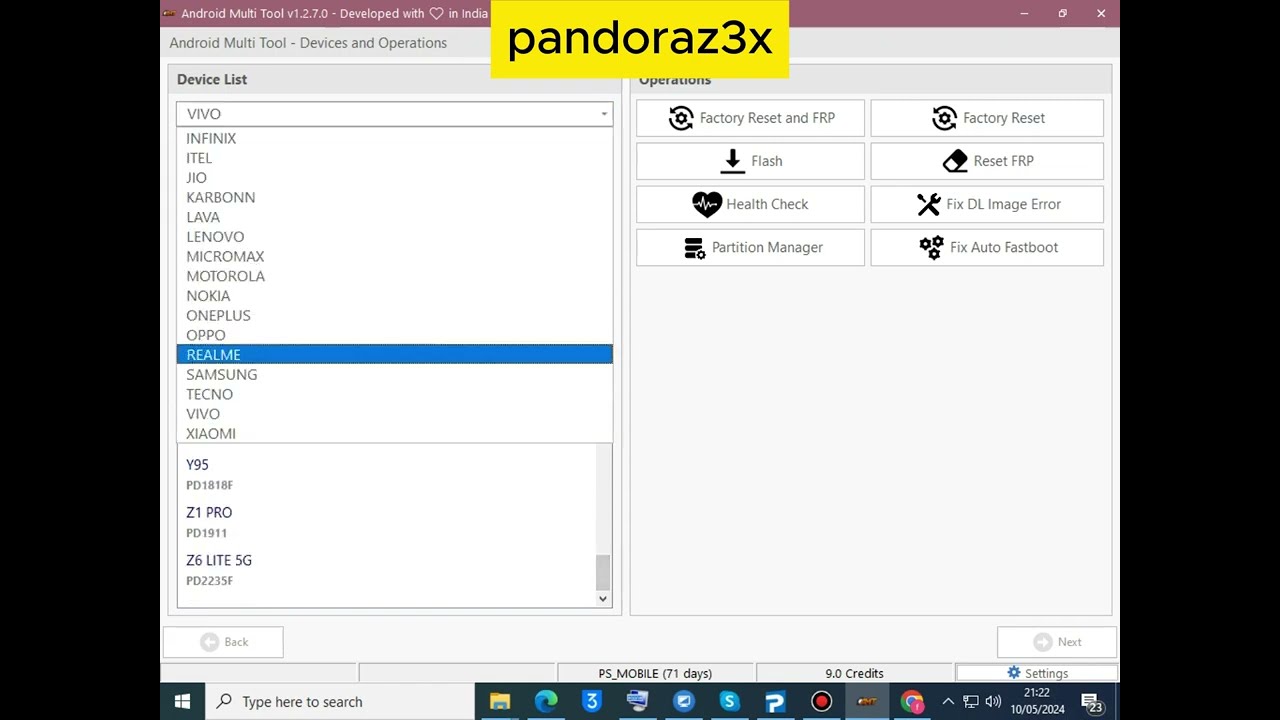1280x720 pixels.
Task: Click the Flash download arrow icon
Action: click(733, 161)
